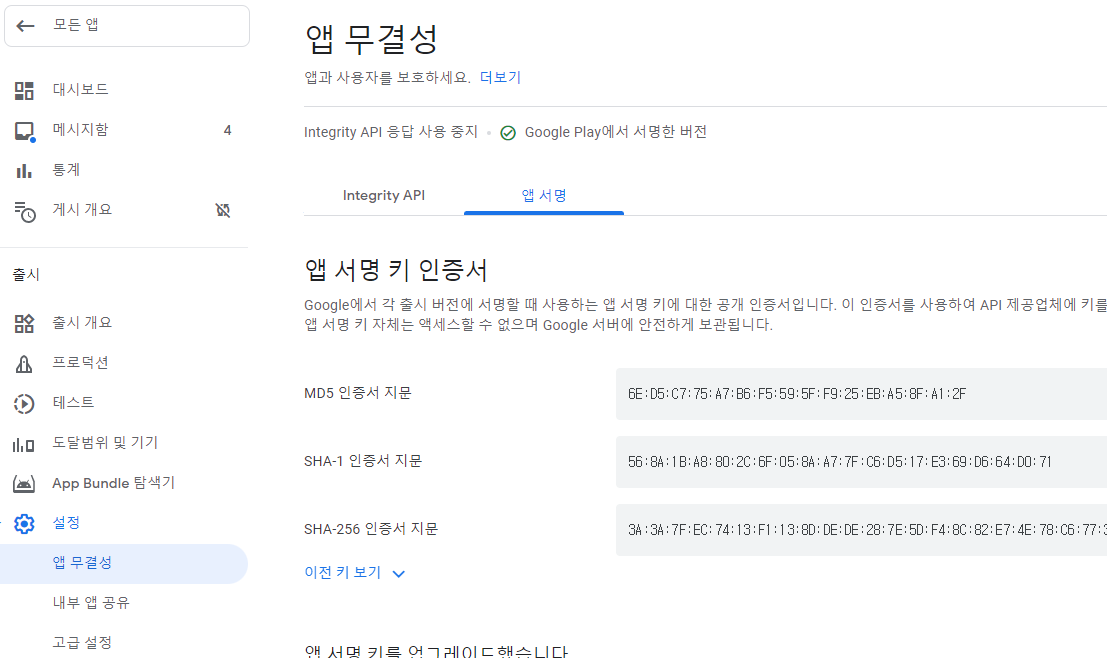
Task: Click the 설정 gear icon
Action: [x=24, y=524]
